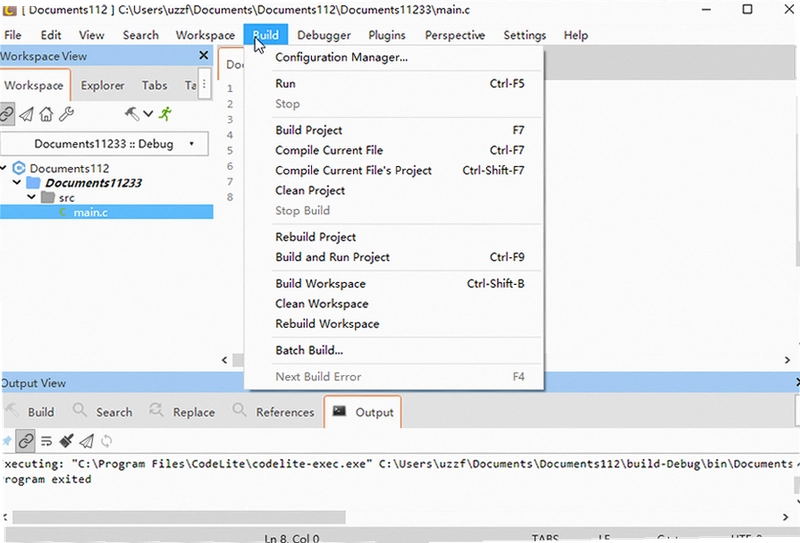Viewport: 800px width, 543px height.
Task: Close the Workspace View panel
Action: [204, 55]
